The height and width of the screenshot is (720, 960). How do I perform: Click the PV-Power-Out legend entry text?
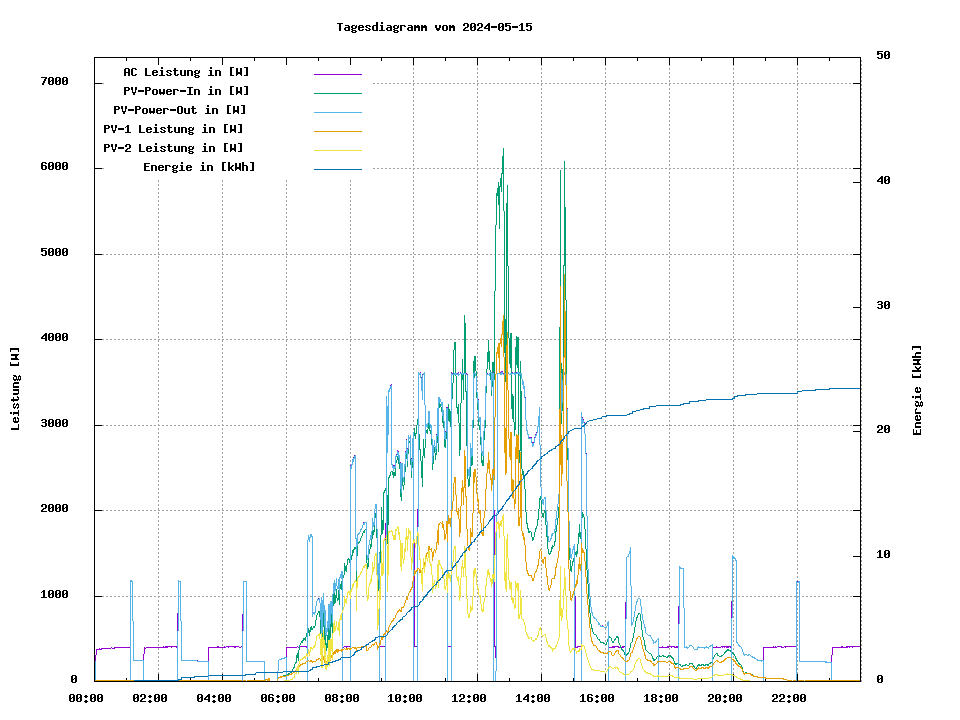[x=180, y=110]
